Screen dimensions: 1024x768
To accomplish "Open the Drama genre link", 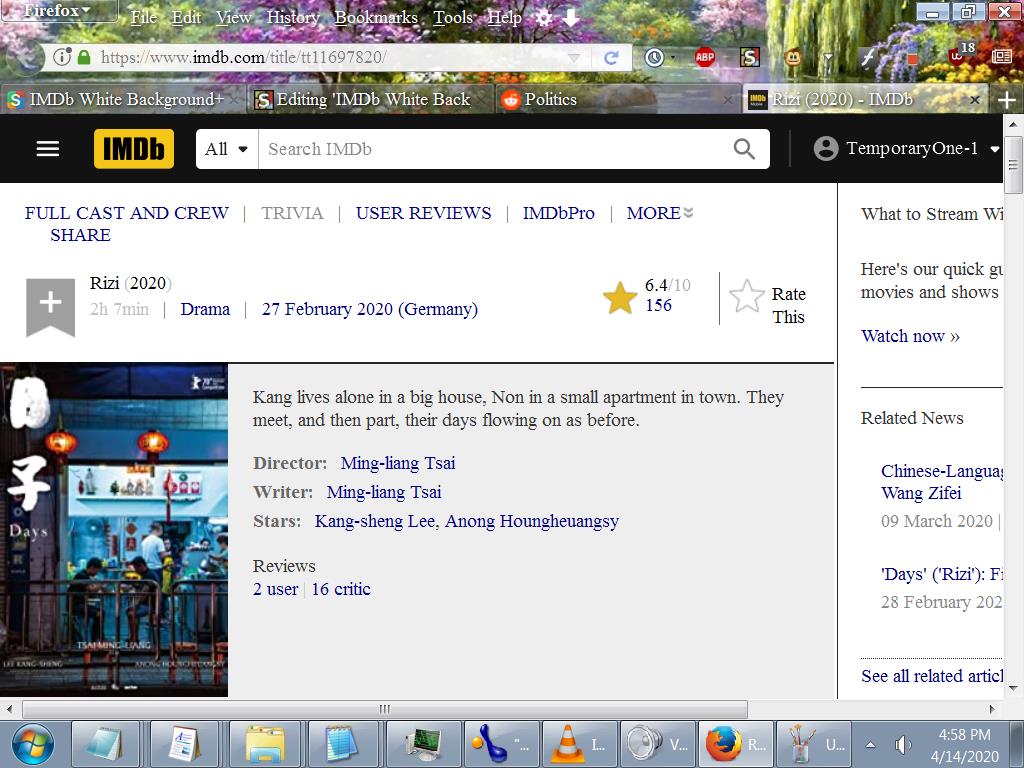I will pyautogui.click(x=205, y=309).
